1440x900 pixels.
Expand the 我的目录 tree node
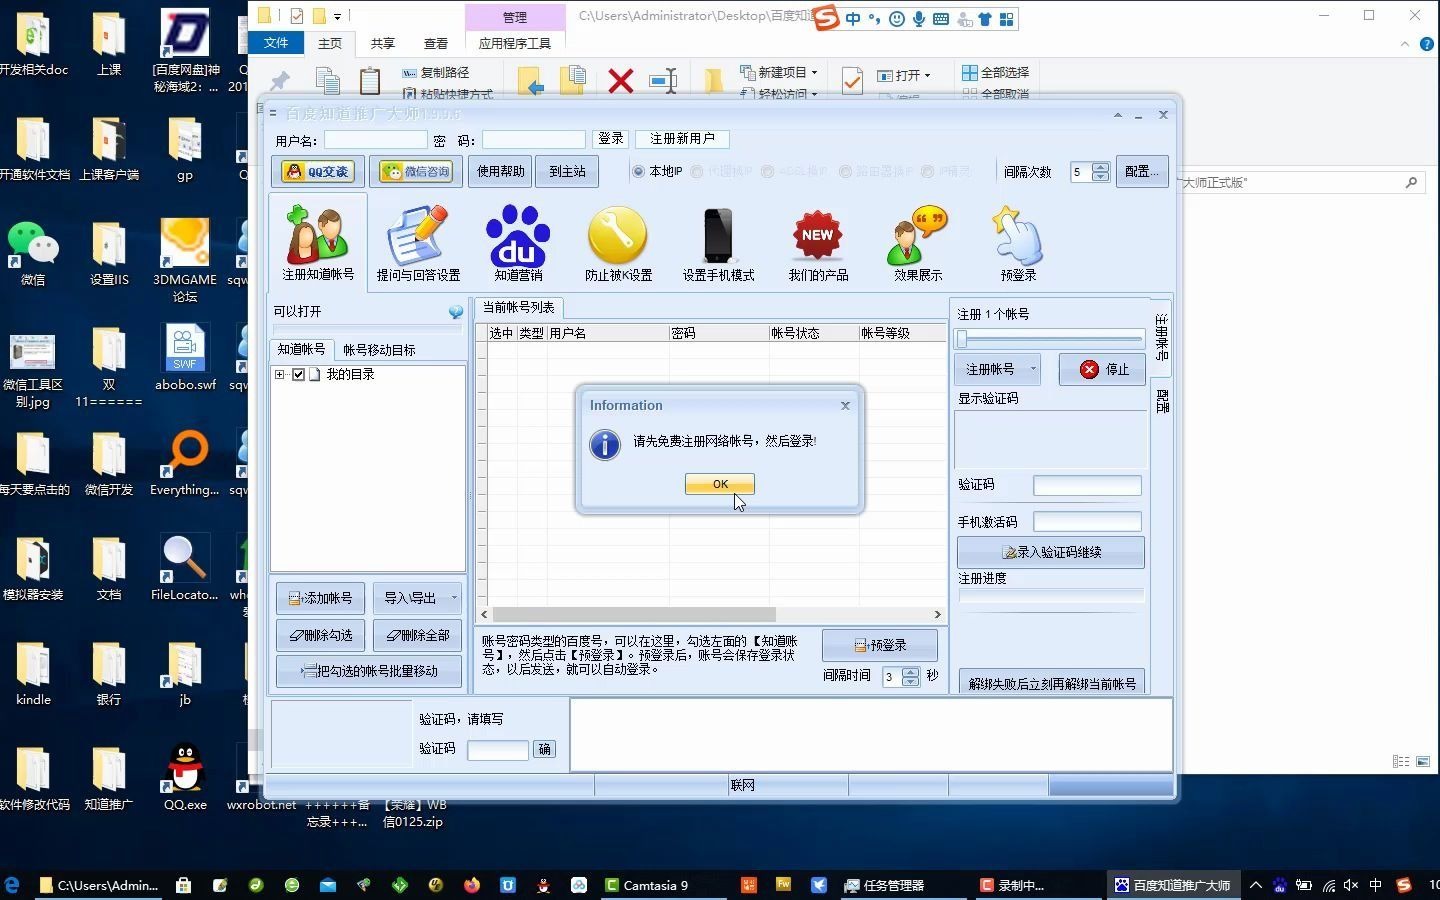(x=280, y=374)
